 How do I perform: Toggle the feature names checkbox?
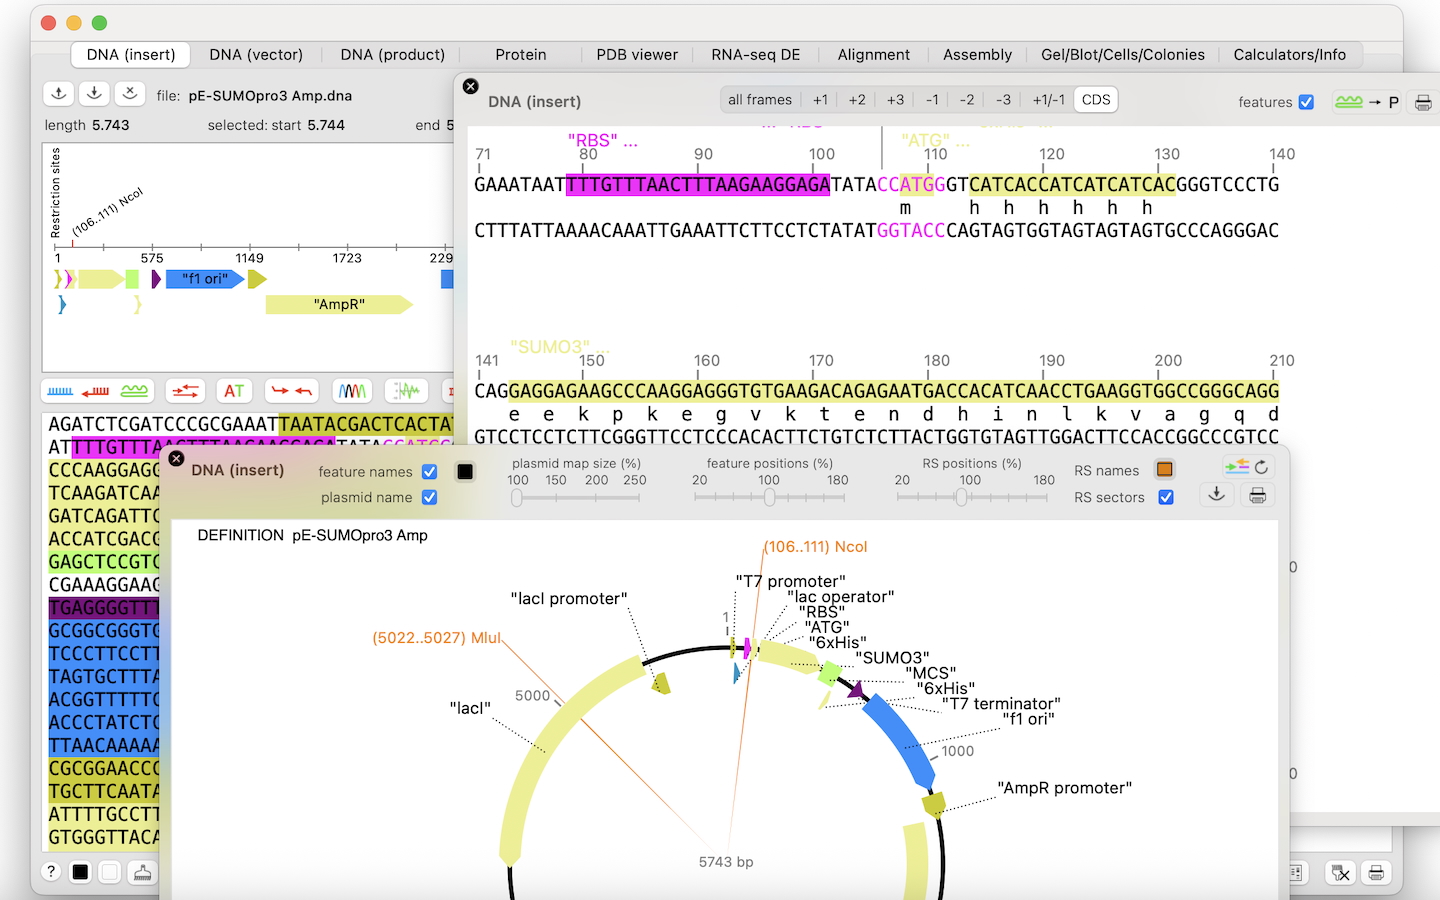429,472
